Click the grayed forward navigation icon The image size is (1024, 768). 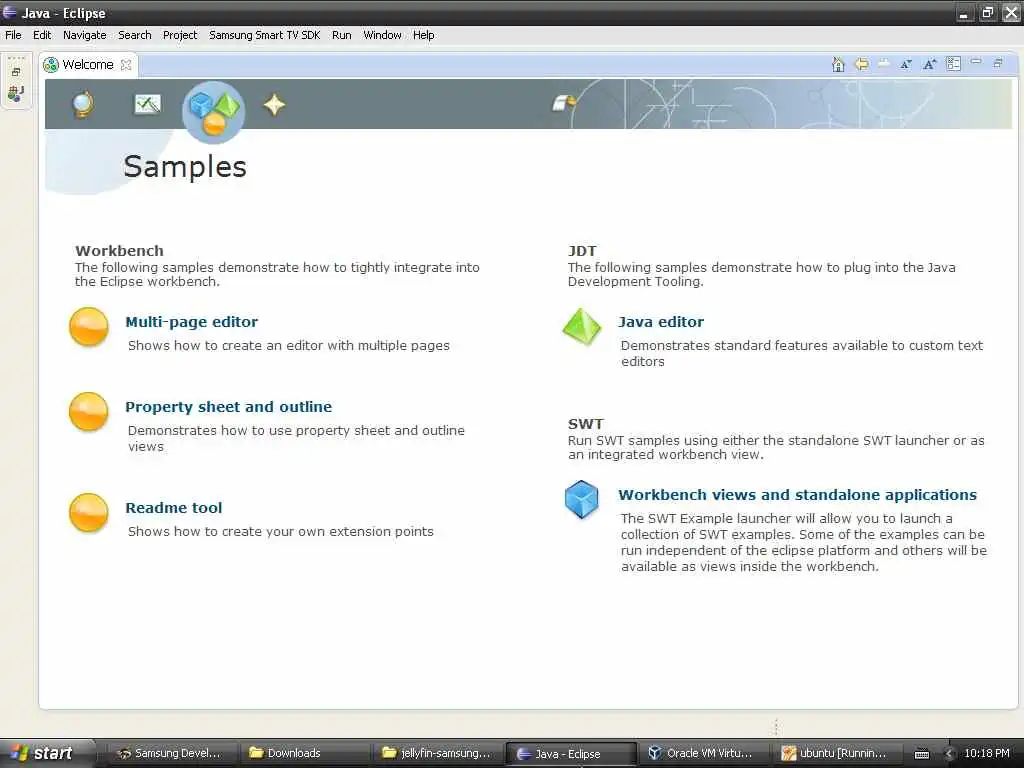point(884,63)
